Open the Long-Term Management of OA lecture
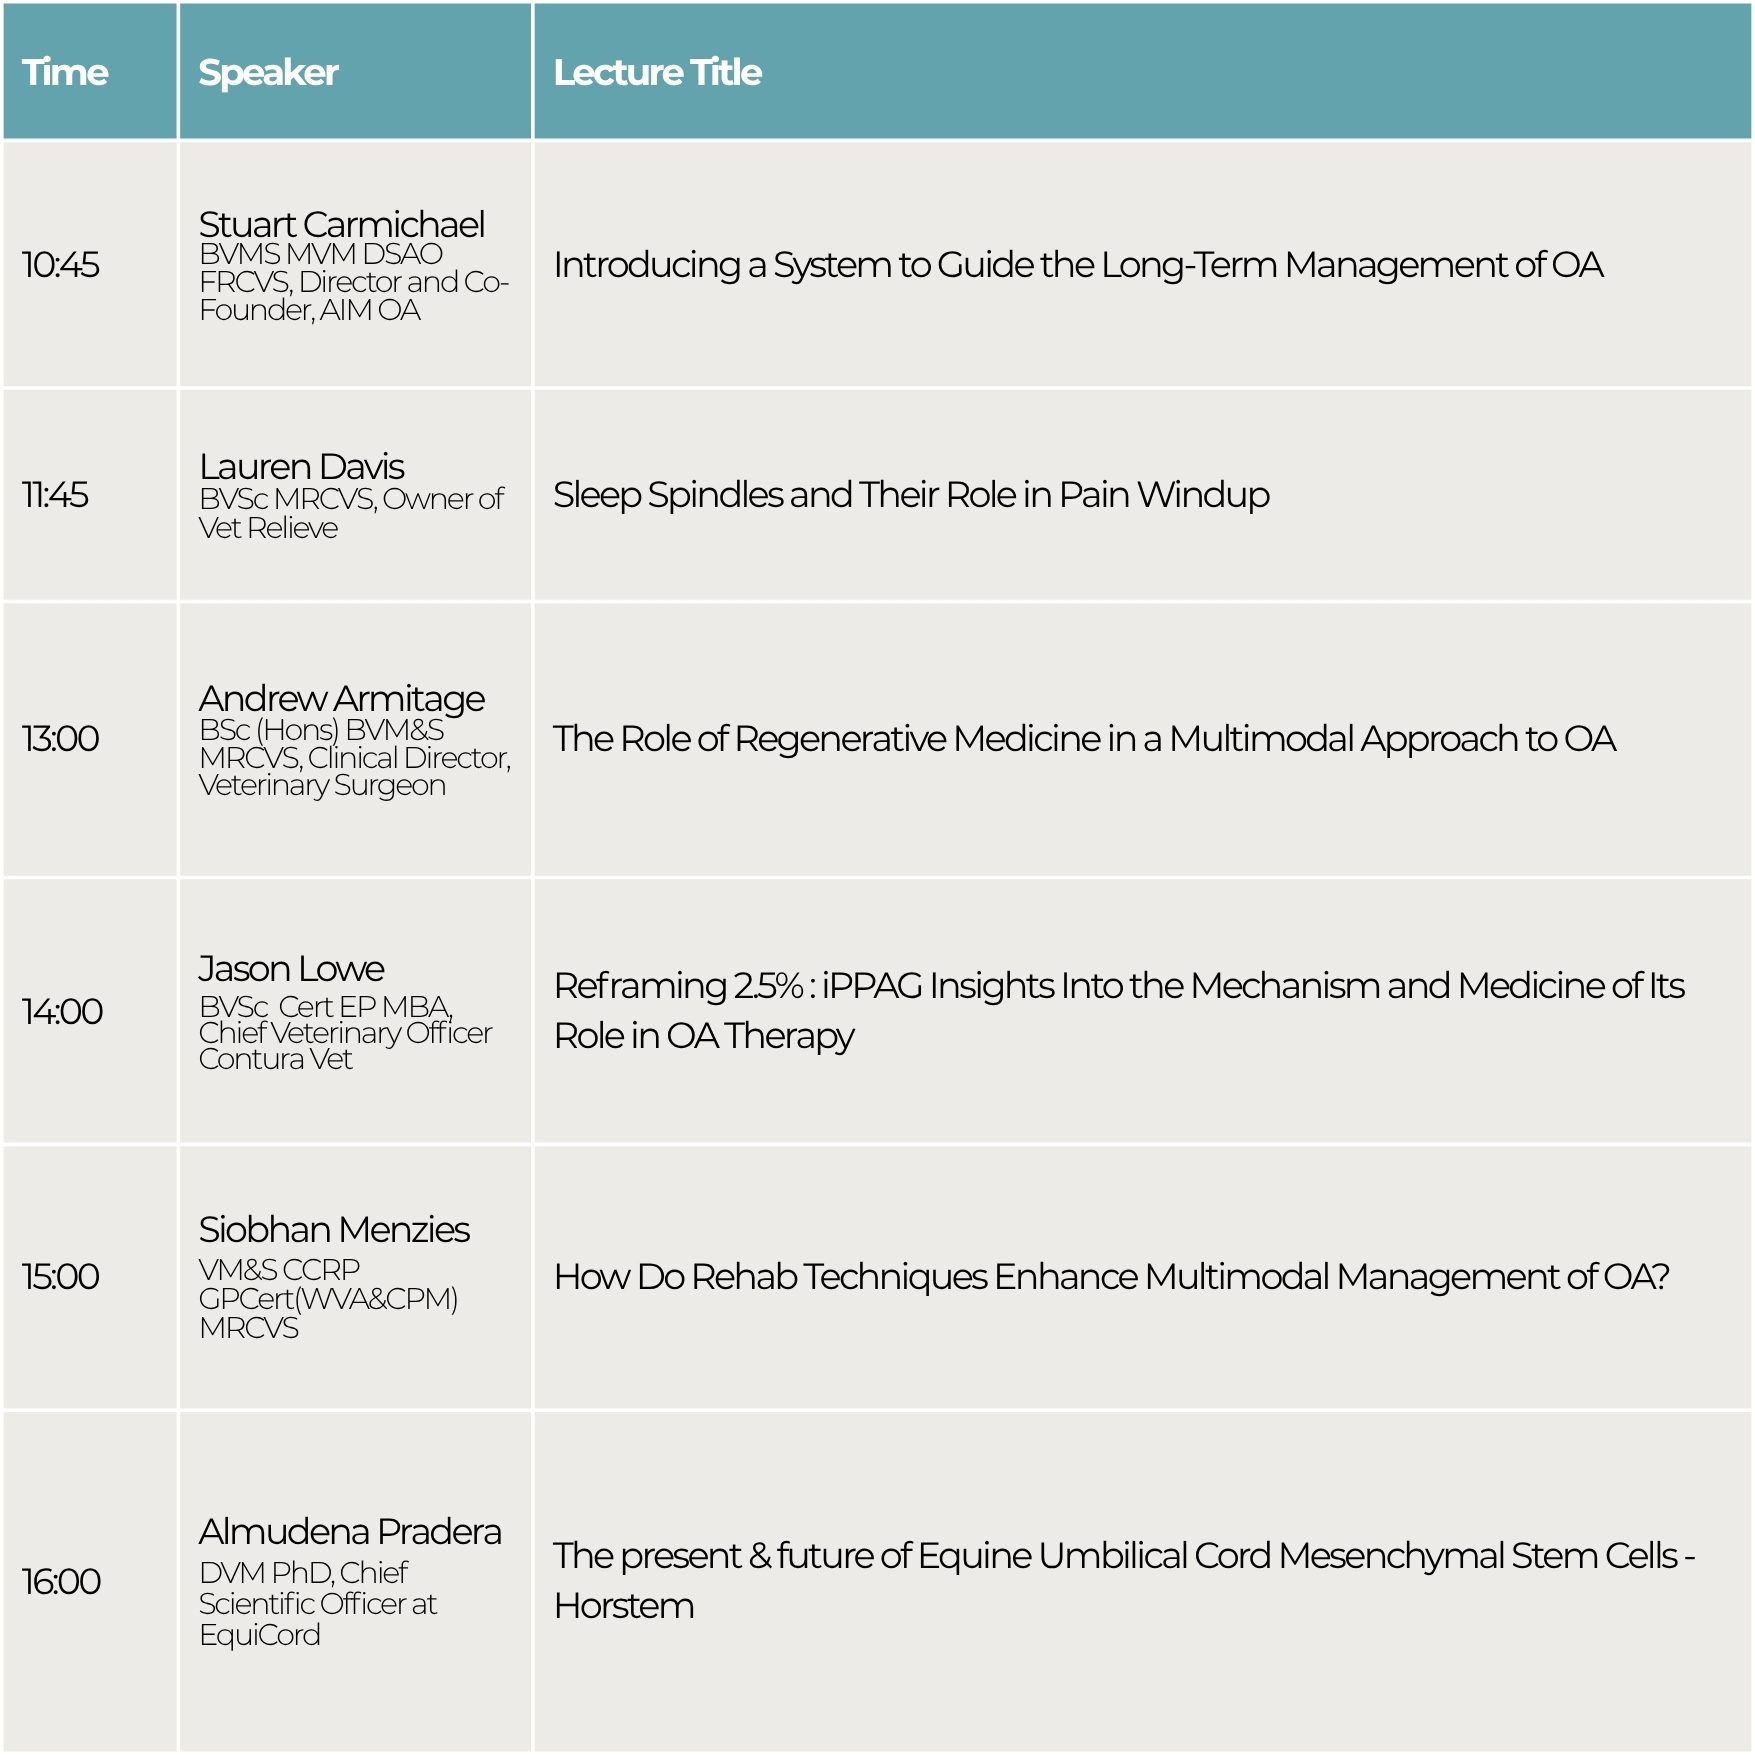 [x=1078, y=265]
